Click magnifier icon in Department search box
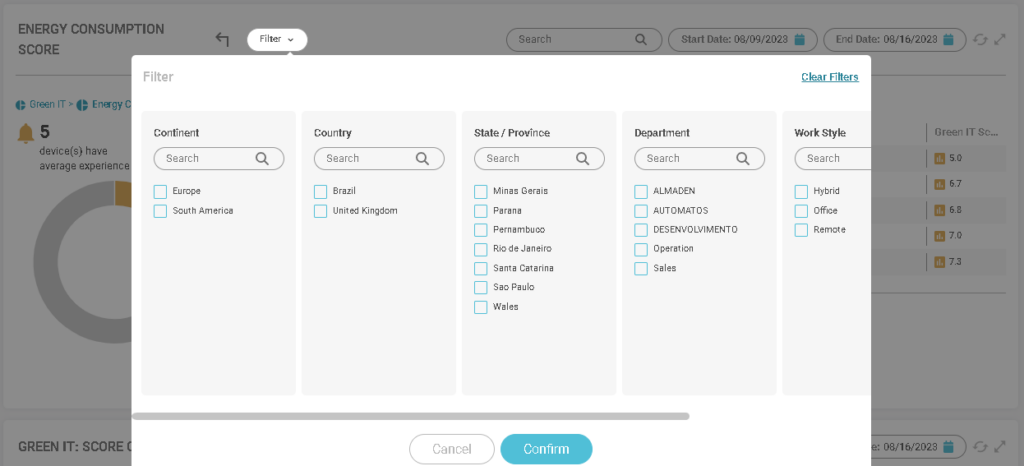Image resolution: width=1024 pixels, height=466 pixels. click(743, 158)
